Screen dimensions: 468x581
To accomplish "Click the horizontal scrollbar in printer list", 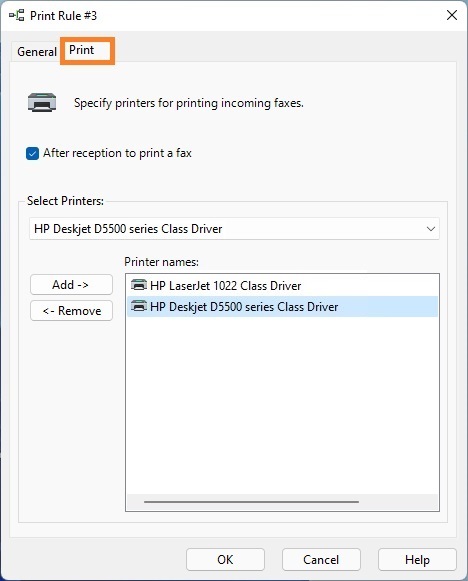I will click(251, 502).
